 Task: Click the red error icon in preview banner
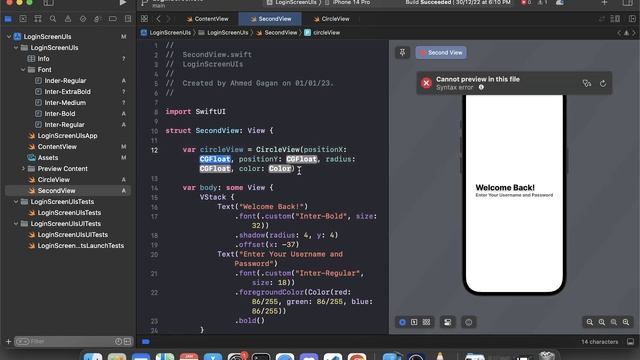coord(427,83)
